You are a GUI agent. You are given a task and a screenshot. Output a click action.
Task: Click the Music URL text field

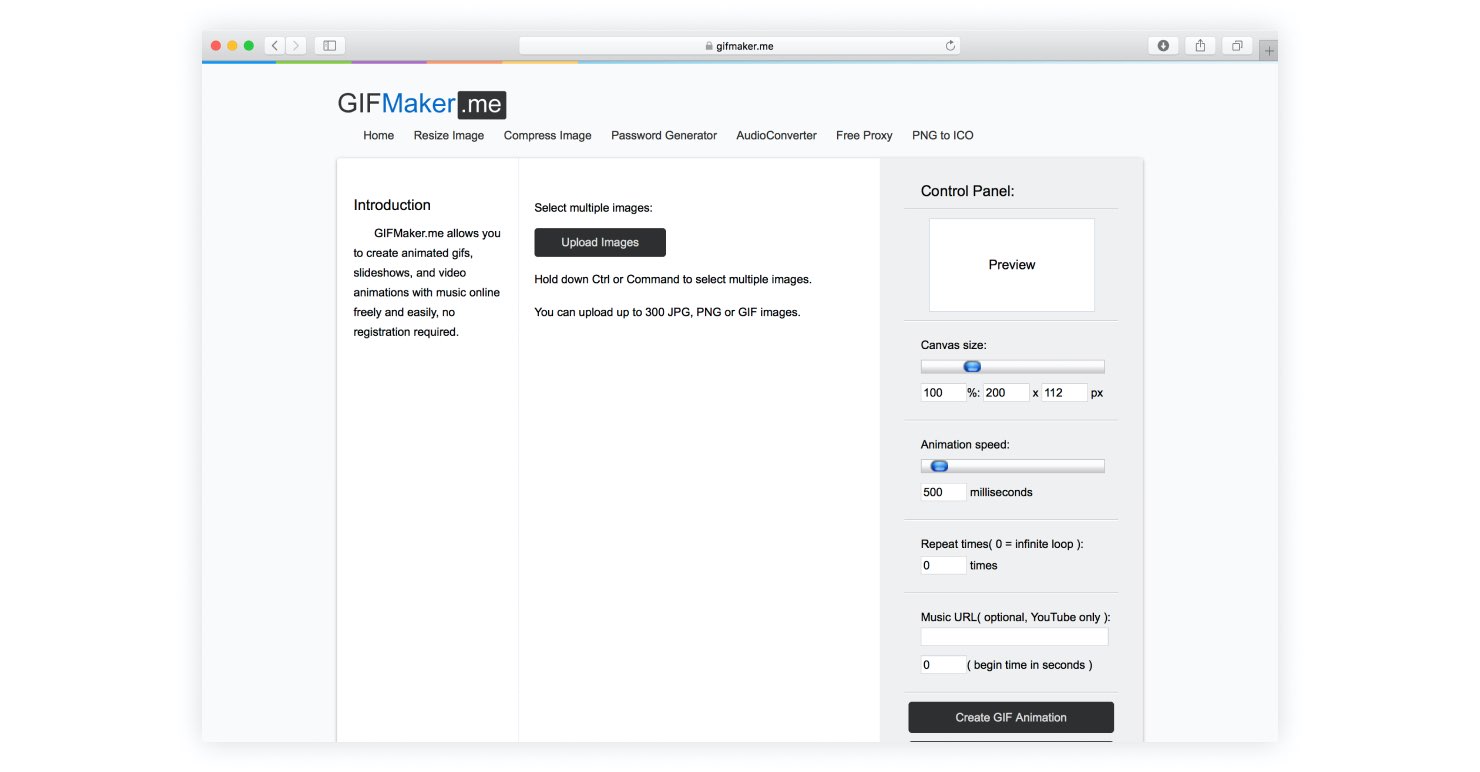tap(1014, 637)
